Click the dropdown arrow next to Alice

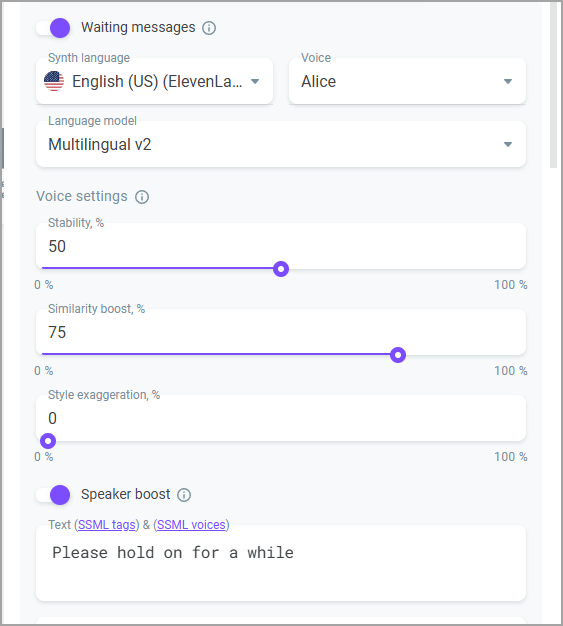click(508, 81)
